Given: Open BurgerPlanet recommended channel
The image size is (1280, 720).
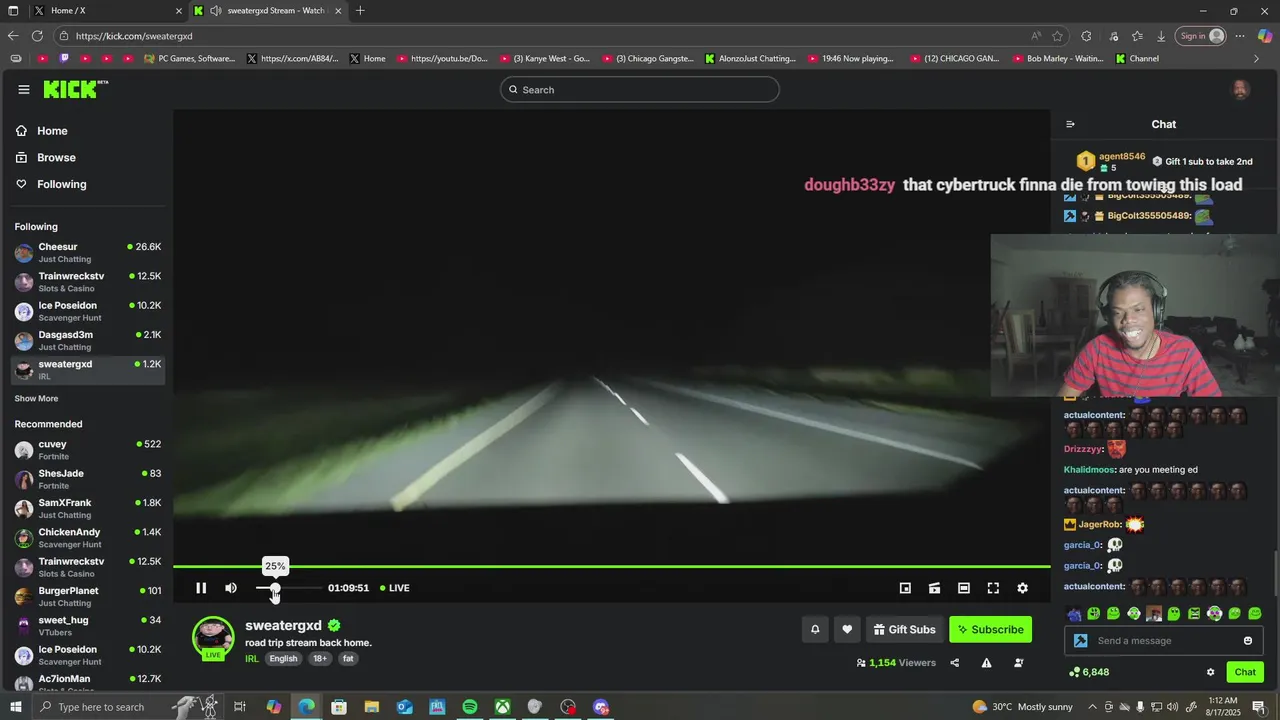Looking at the screenshot, I should [88, 596].
